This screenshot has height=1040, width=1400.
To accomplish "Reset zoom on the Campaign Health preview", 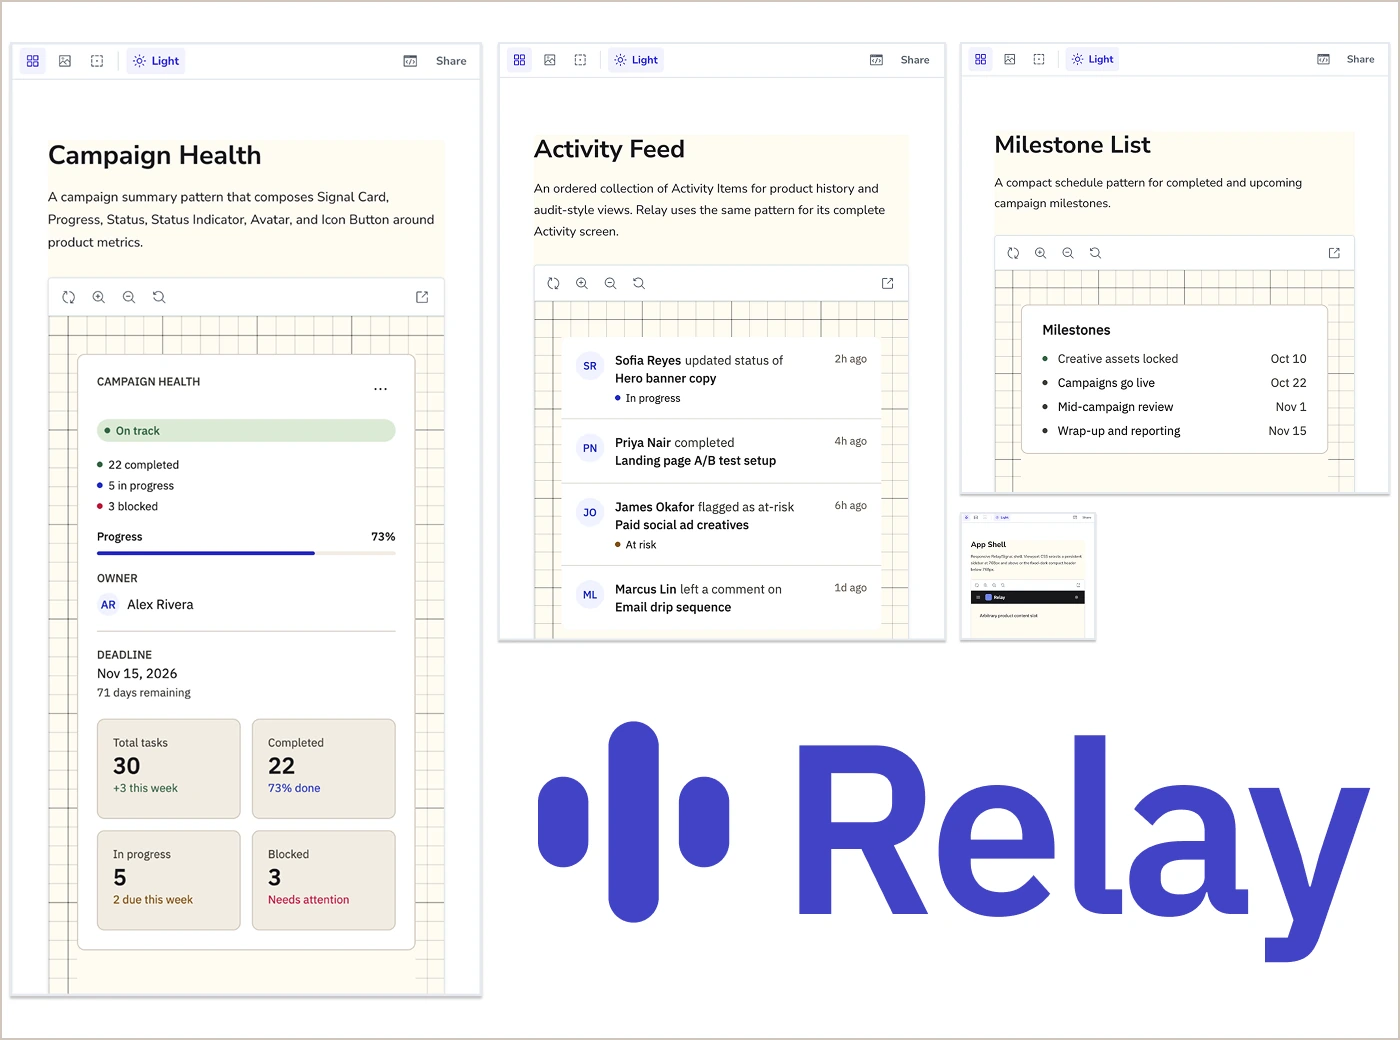I will tap(159, 297).
